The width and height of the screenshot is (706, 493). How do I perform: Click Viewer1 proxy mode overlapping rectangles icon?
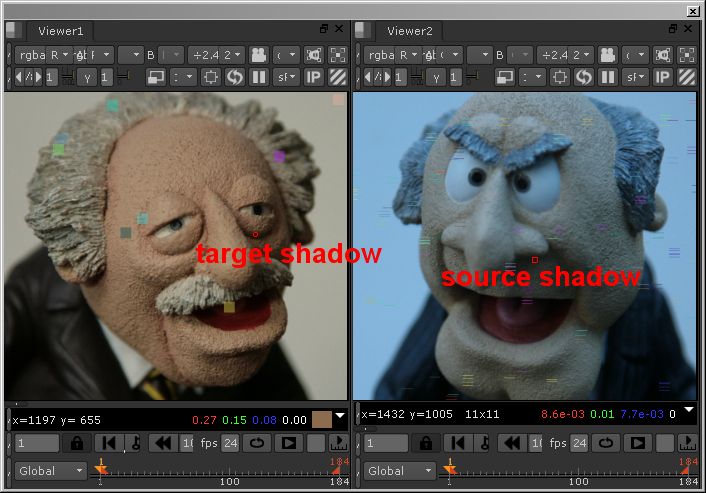point(156,77)
